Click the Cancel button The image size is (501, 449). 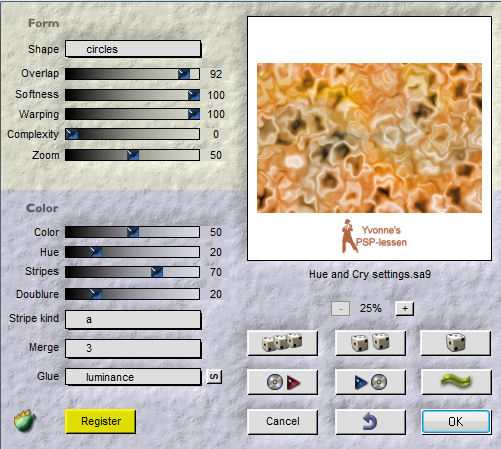tap(282, 422)
